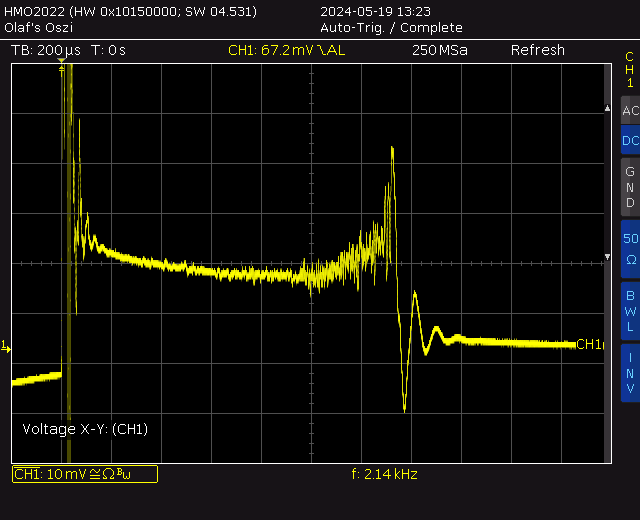The width and height of the screenshot is (640, 520).
Task: Click the trigger time marker at top
Action: click(x=62, y=63)
